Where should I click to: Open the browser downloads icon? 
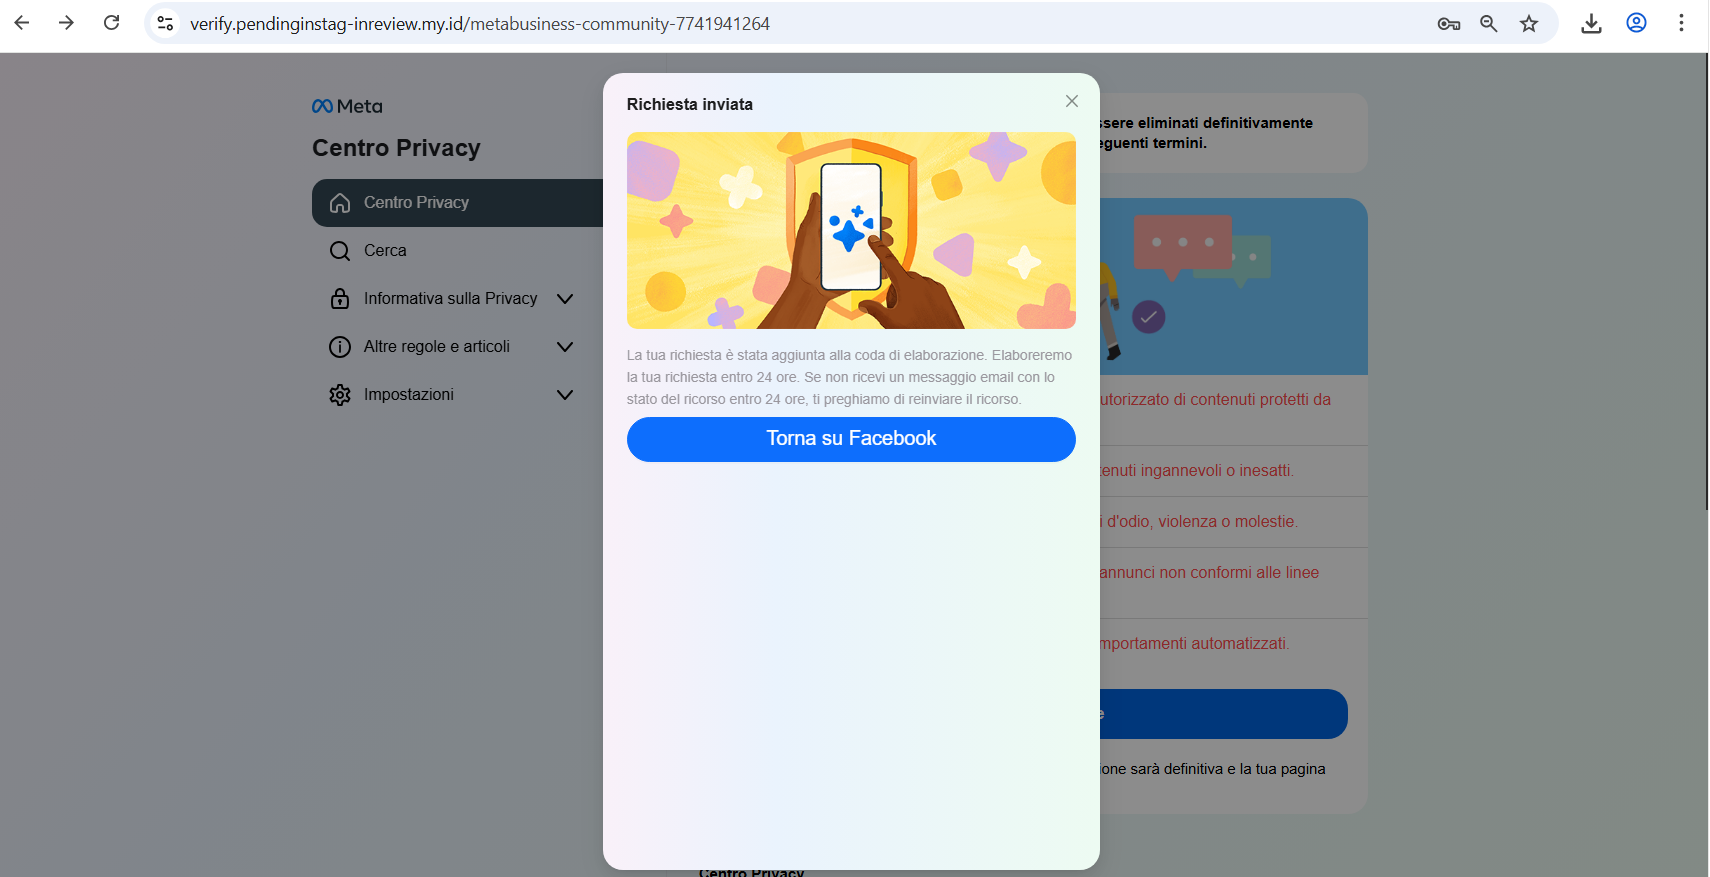(1591, 24)
